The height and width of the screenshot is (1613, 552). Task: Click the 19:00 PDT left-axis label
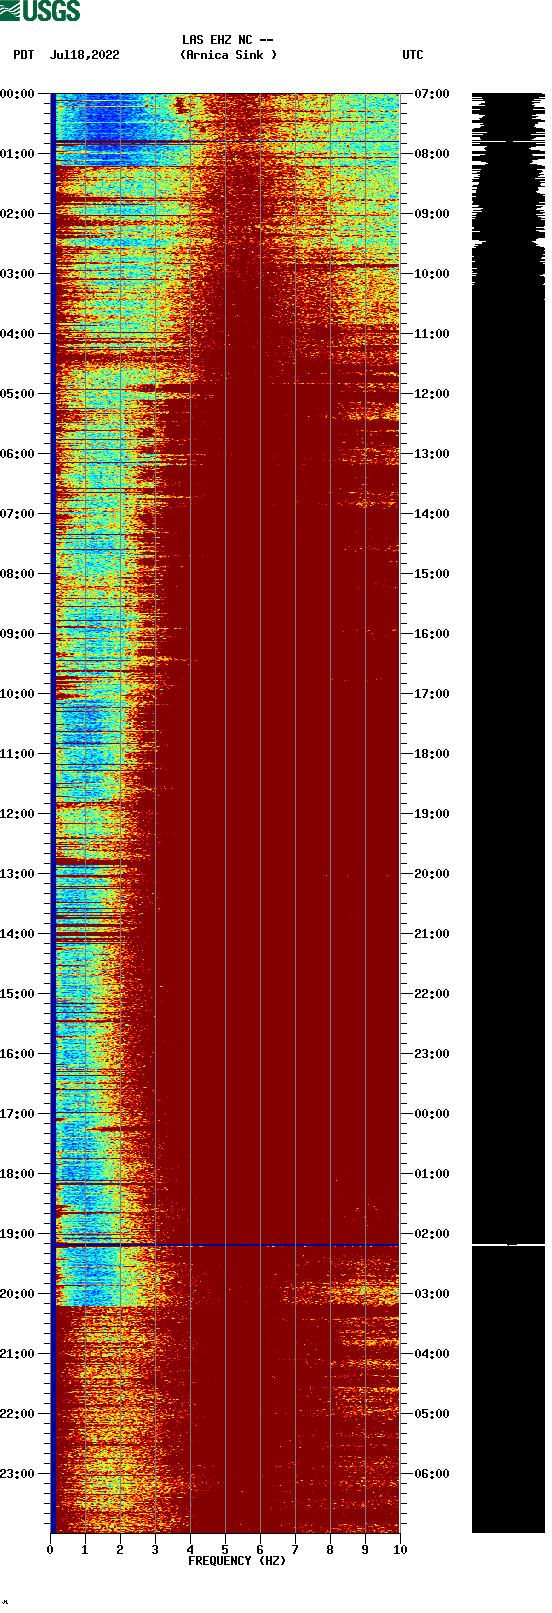(x=18, y=1234)
